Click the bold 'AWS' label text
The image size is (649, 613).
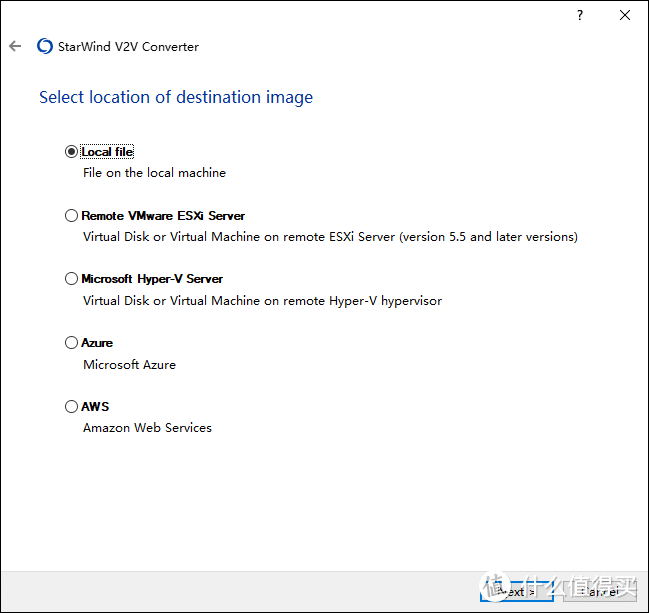point(95,407)
